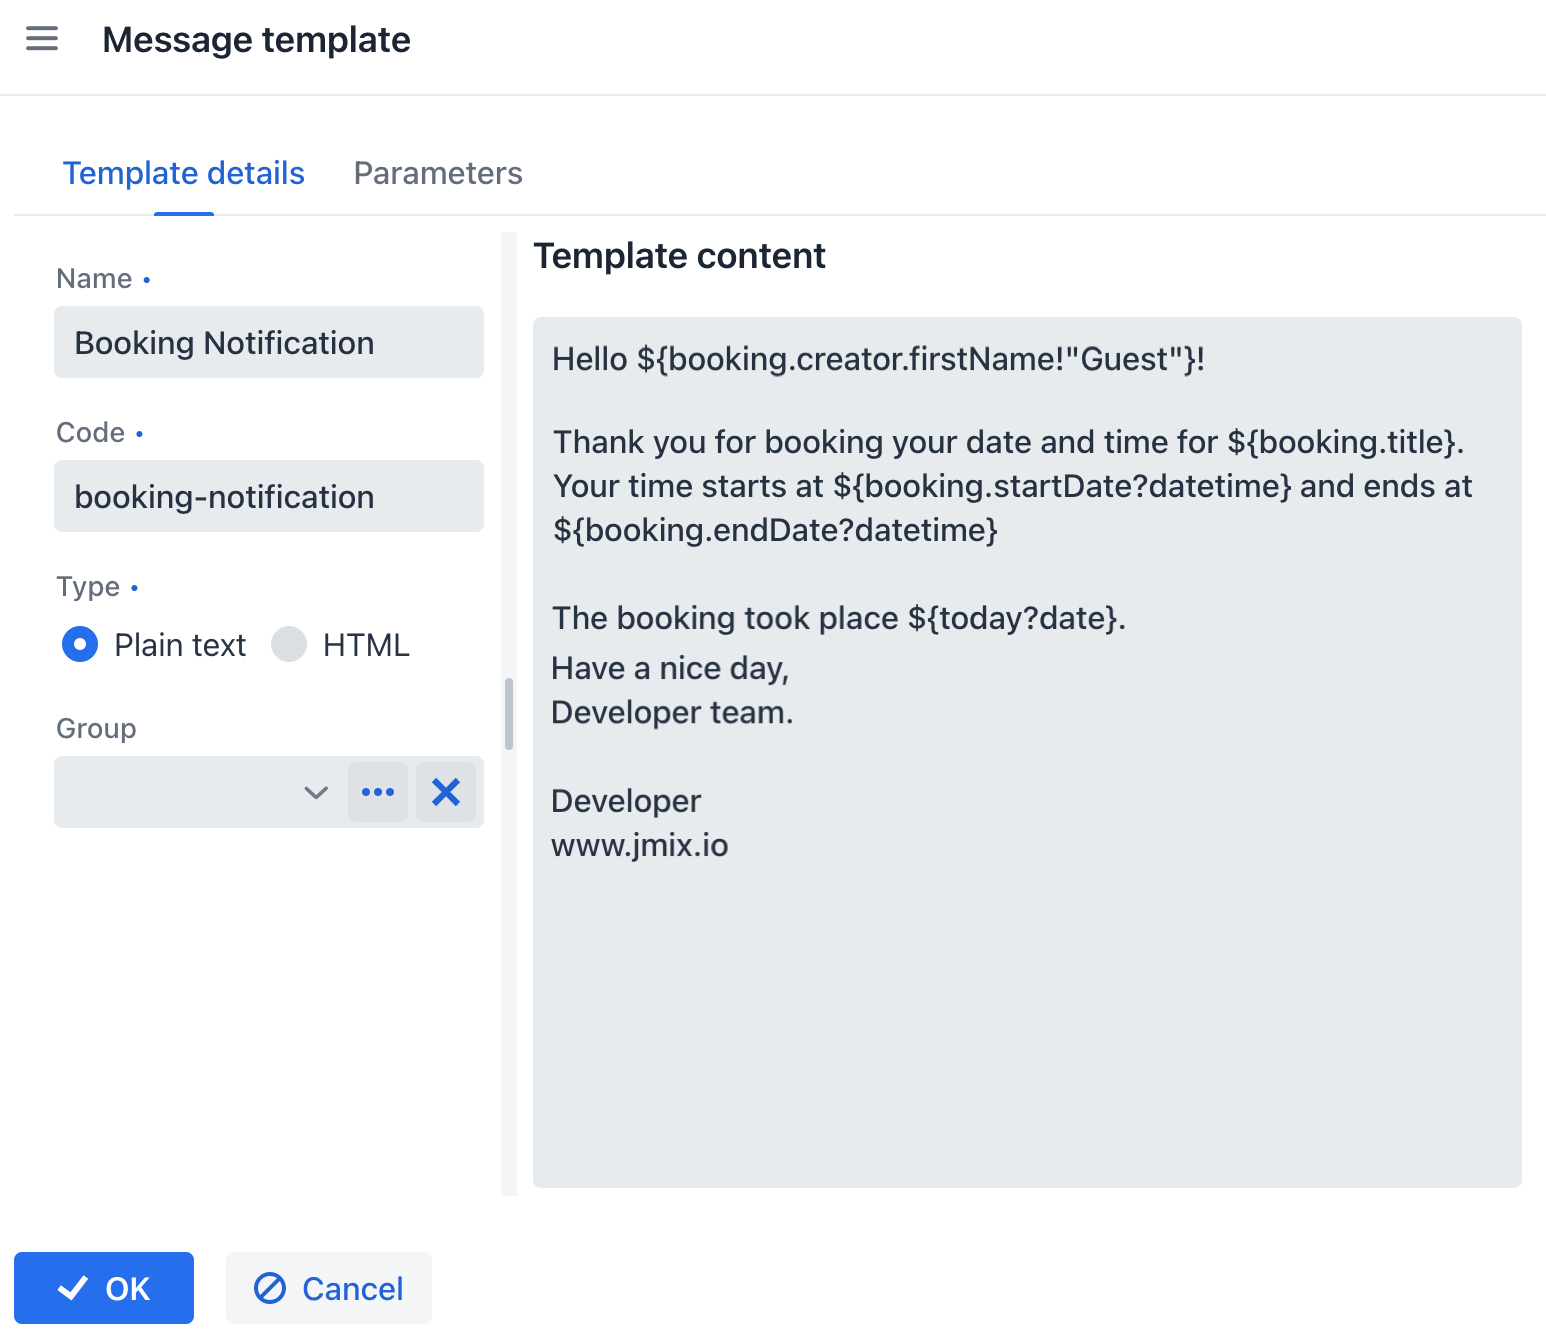
Task: Click OK to save the template
Action: (x=104, y=1287)
